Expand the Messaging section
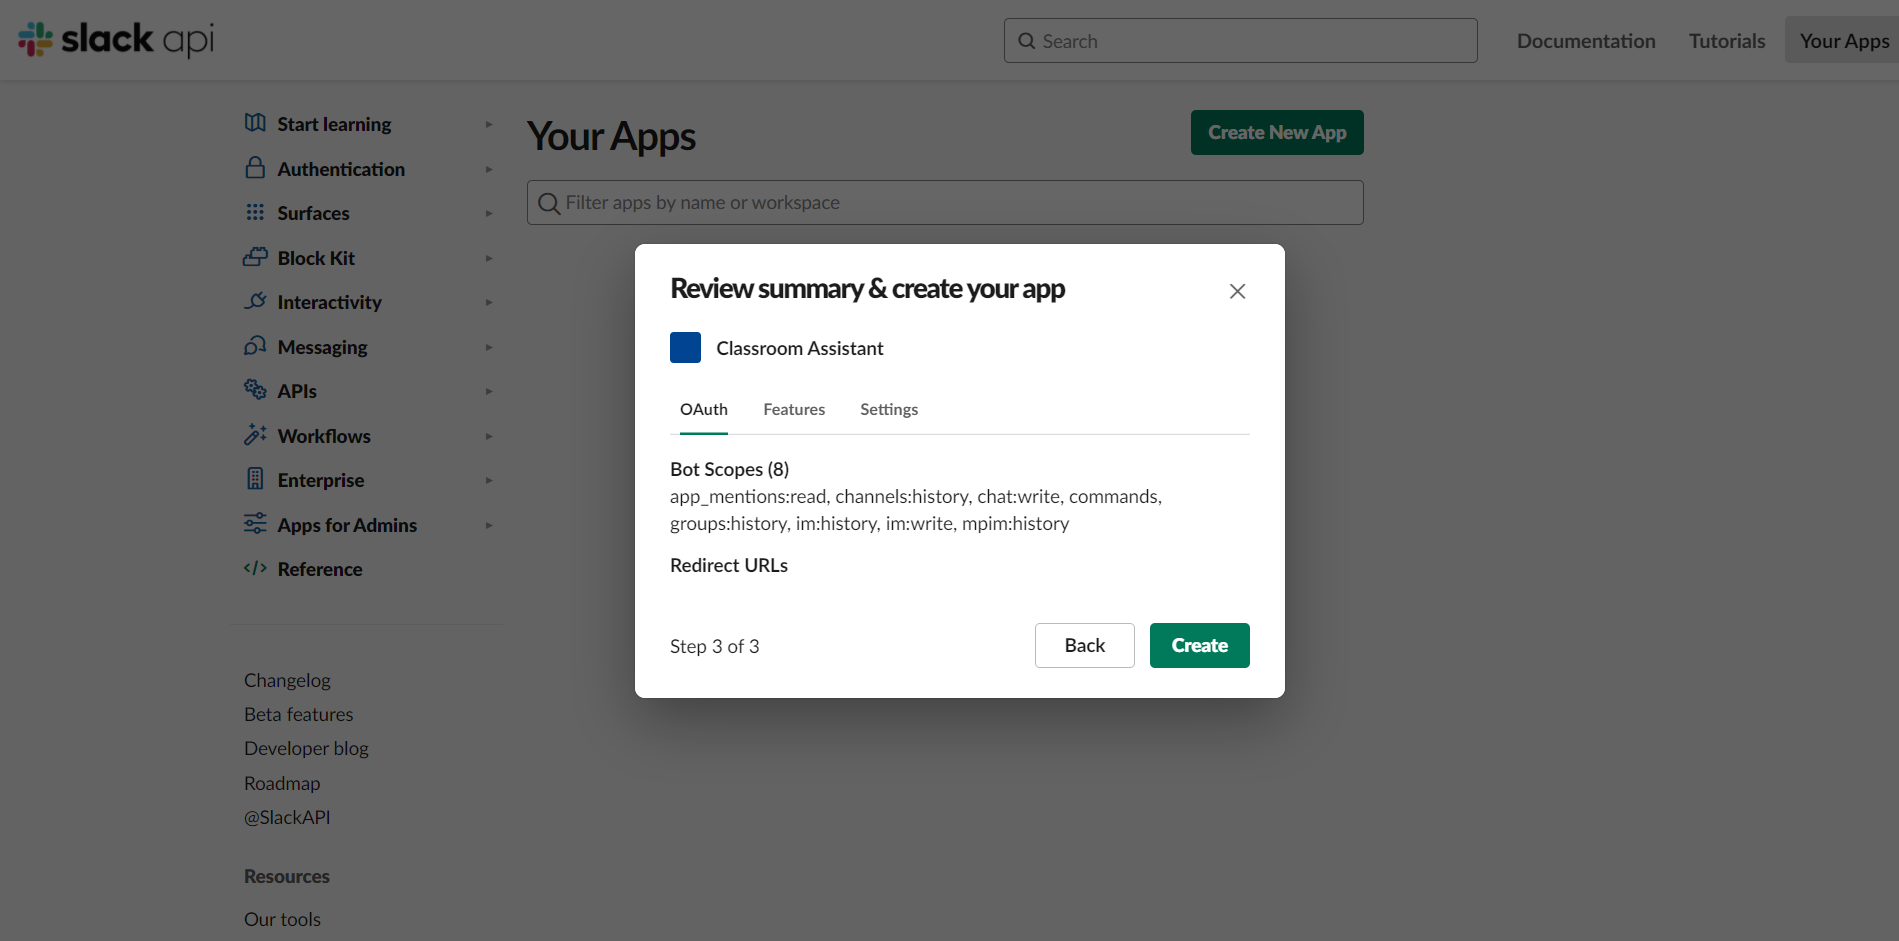Viewport: 1899px width, 941px height. [x=489, y=347]
